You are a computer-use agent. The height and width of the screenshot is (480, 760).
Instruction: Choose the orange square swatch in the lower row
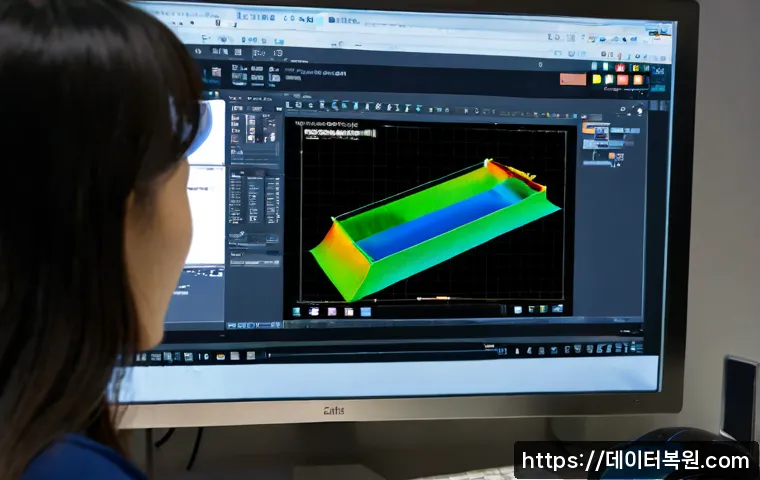pos(638,80)
